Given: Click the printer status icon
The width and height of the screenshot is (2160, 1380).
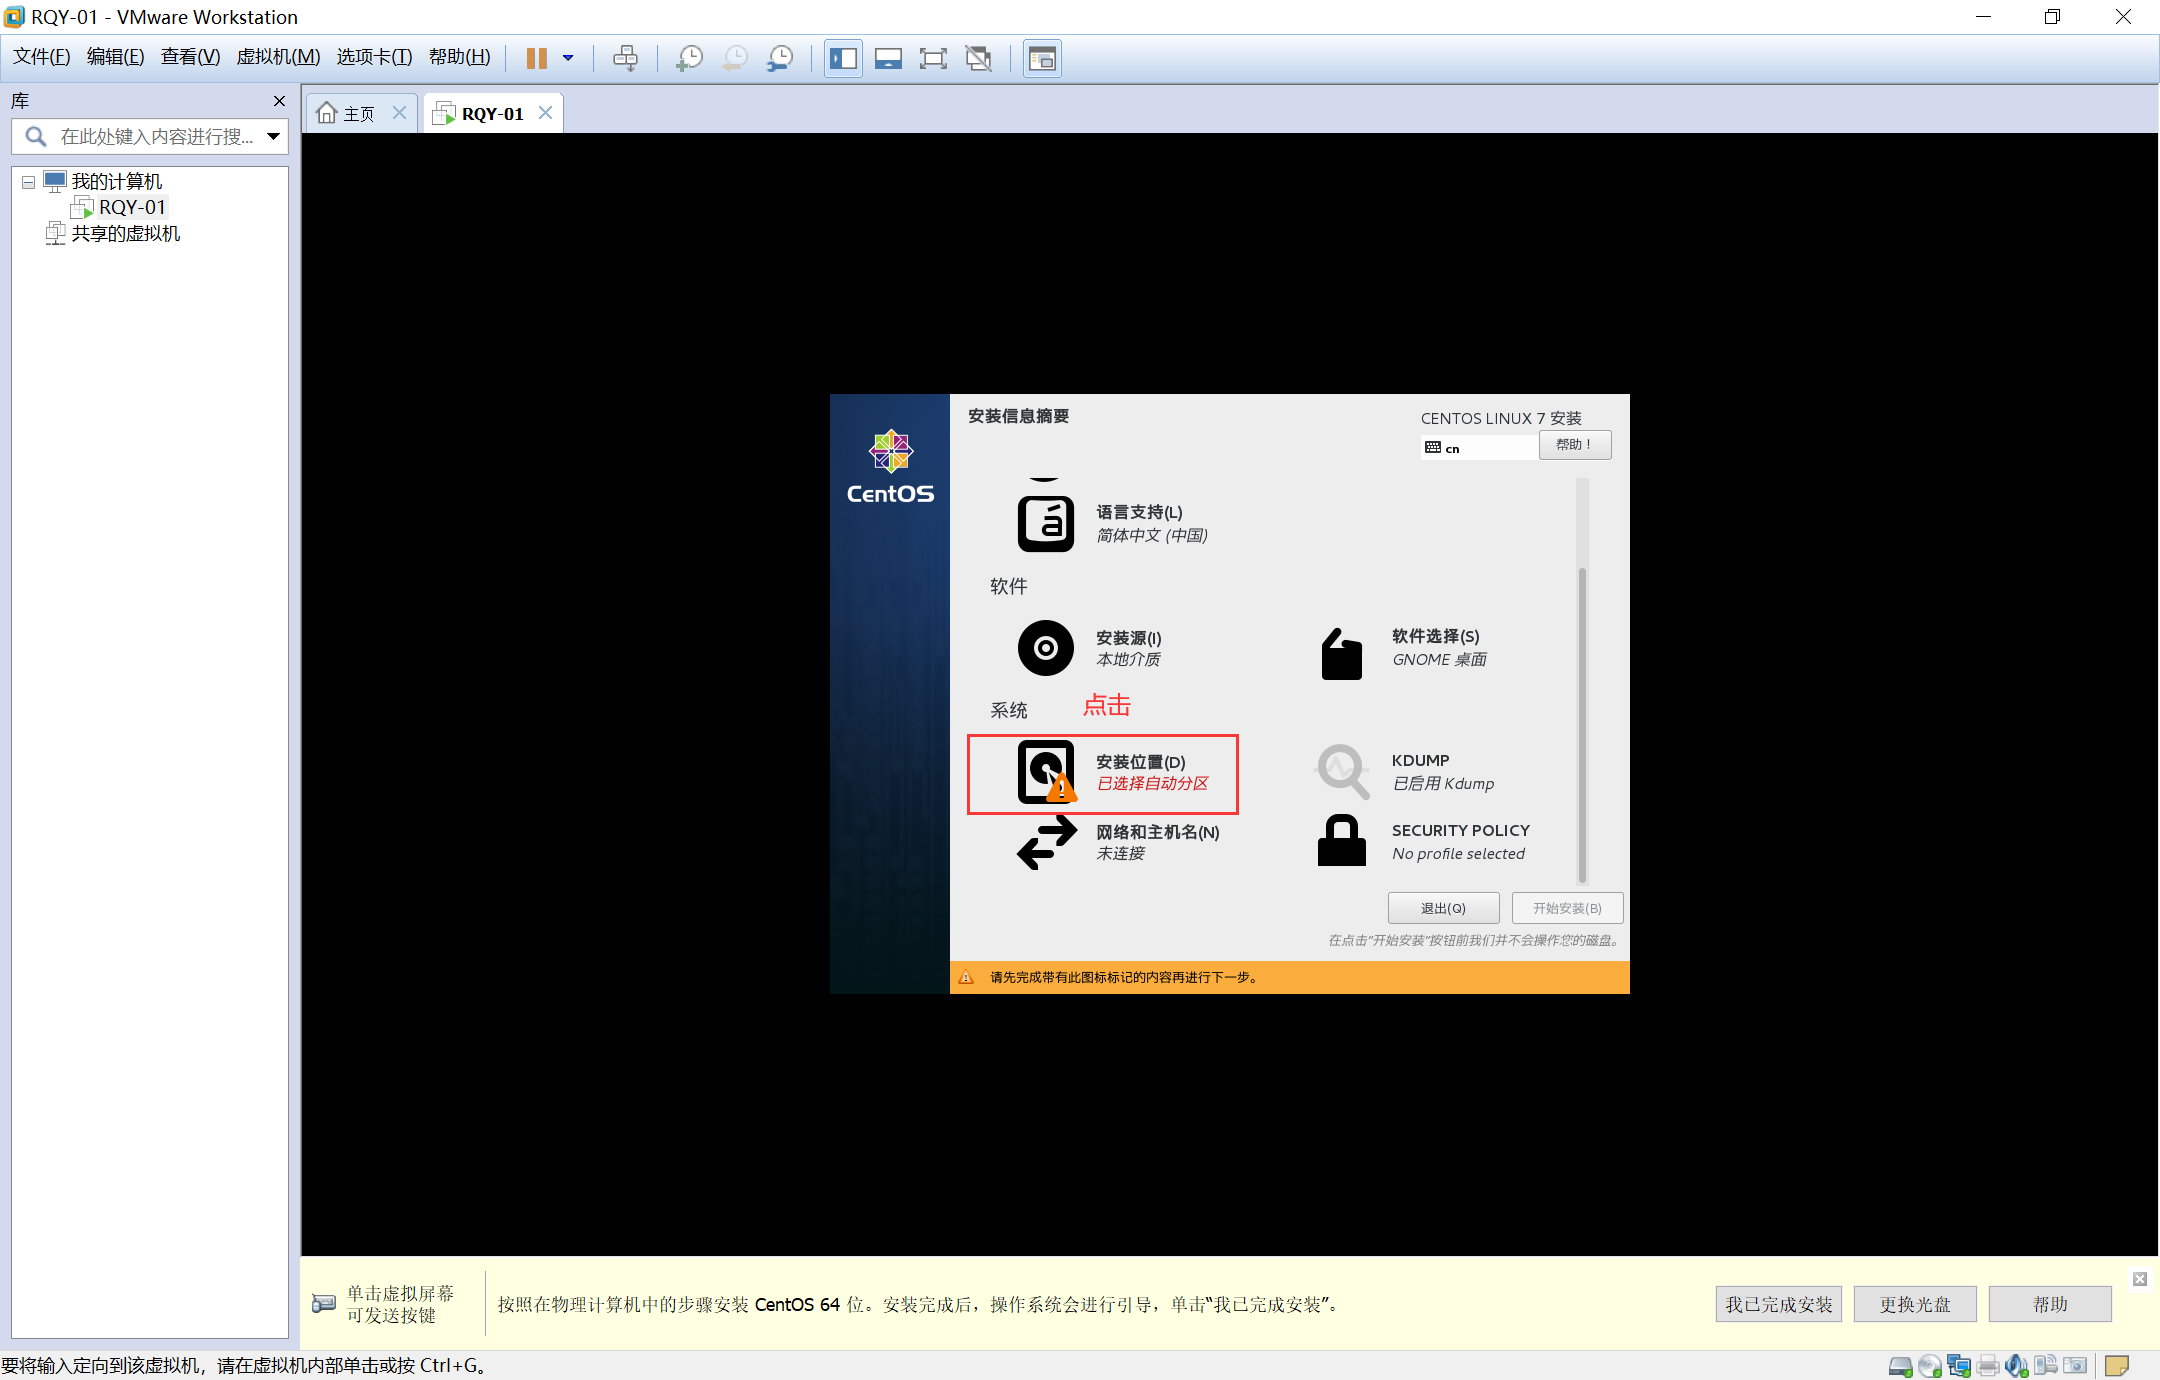Looking at the screenshot, I should coord(1988,1365).
